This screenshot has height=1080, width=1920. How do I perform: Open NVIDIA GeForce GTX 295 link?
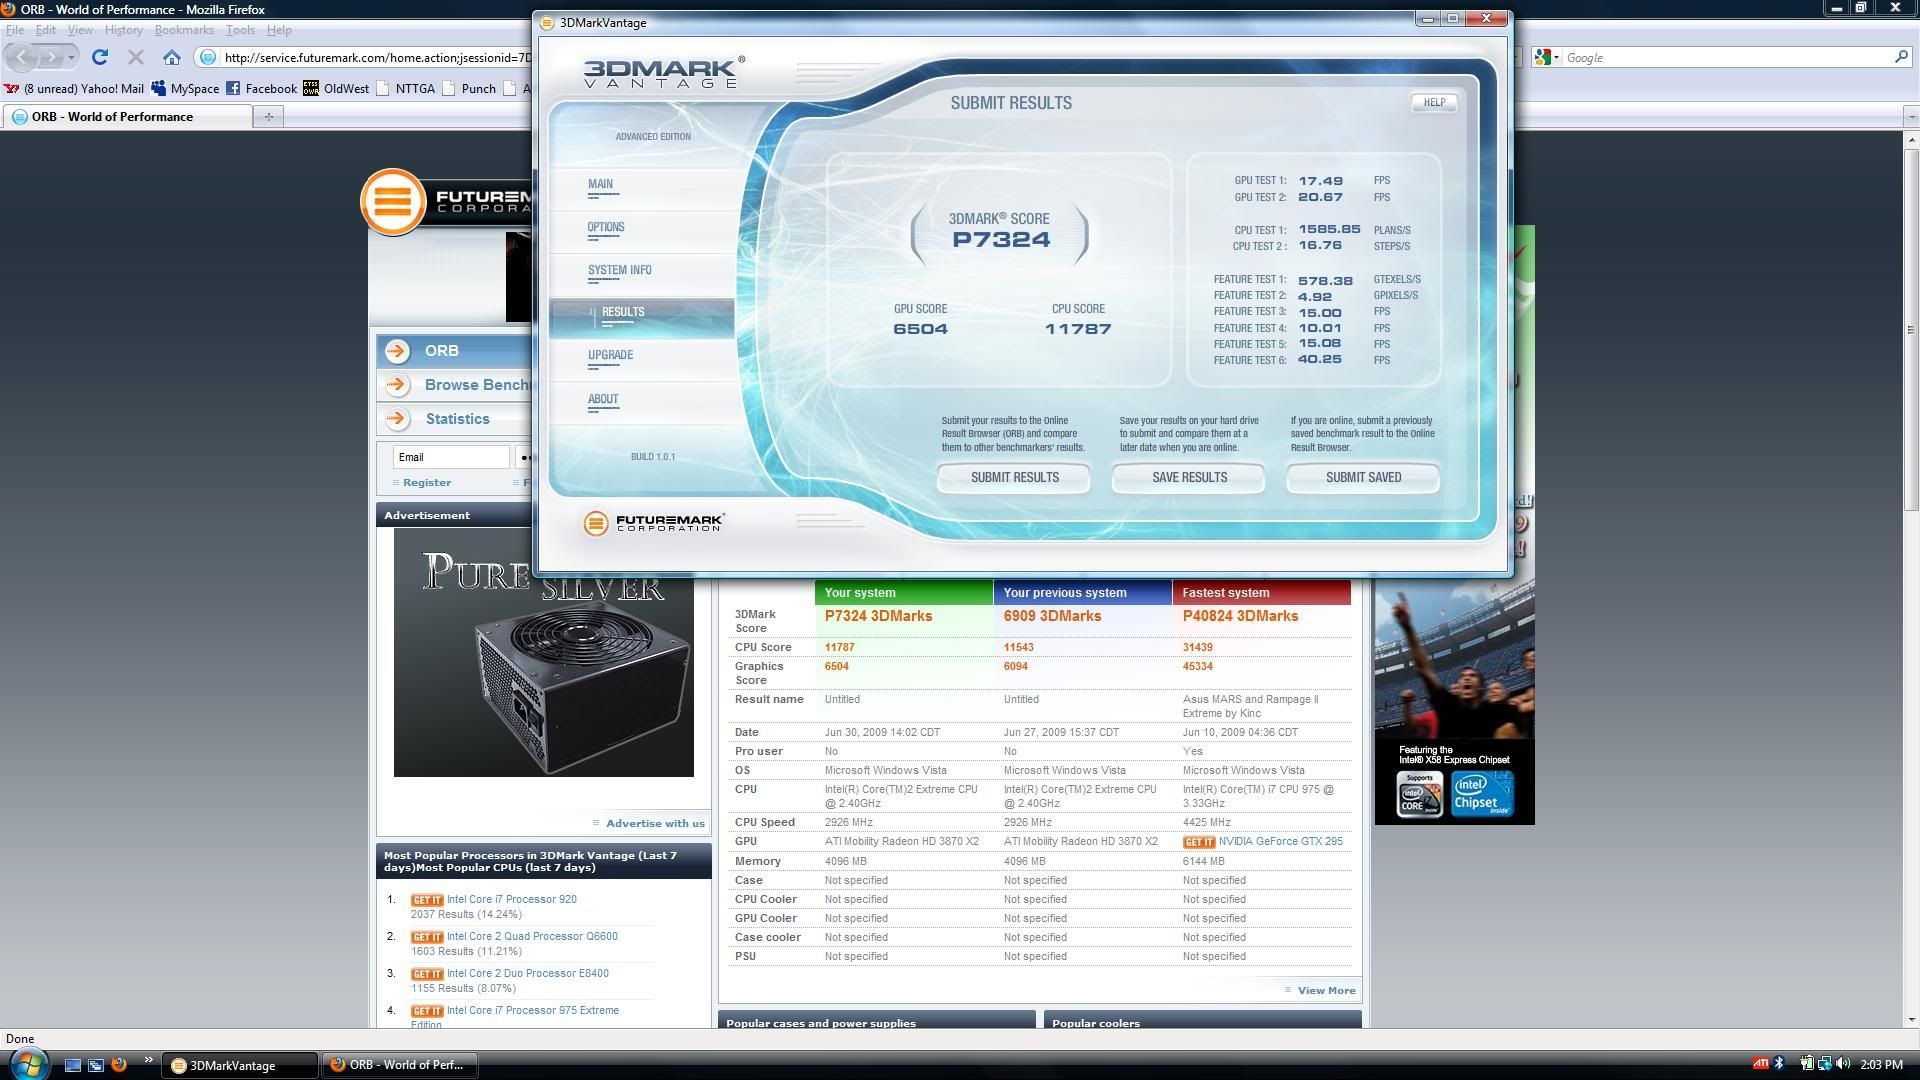[1280, 842]
